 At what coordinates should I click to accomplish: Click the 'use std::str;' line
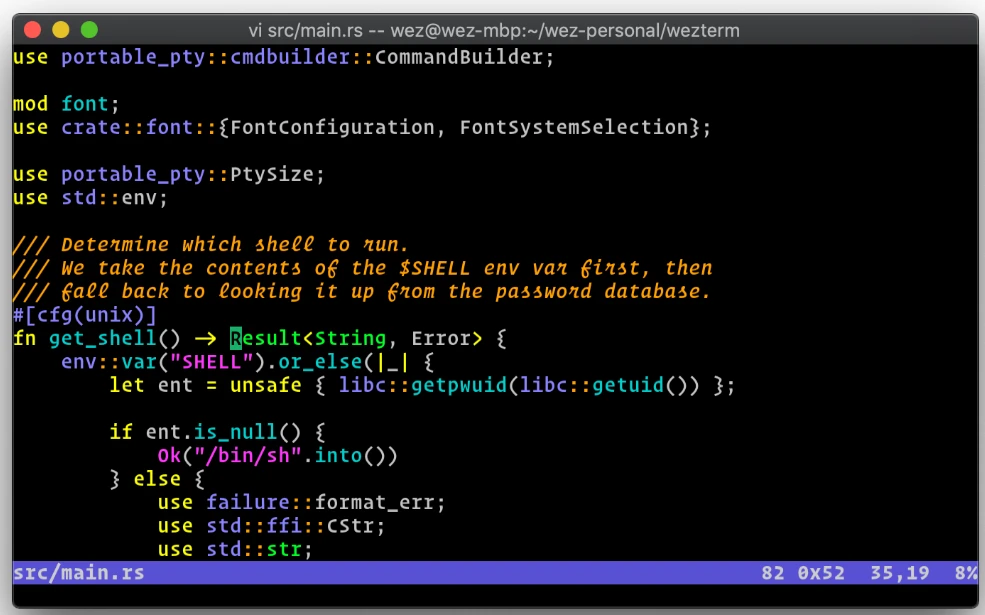click(235, 550)
